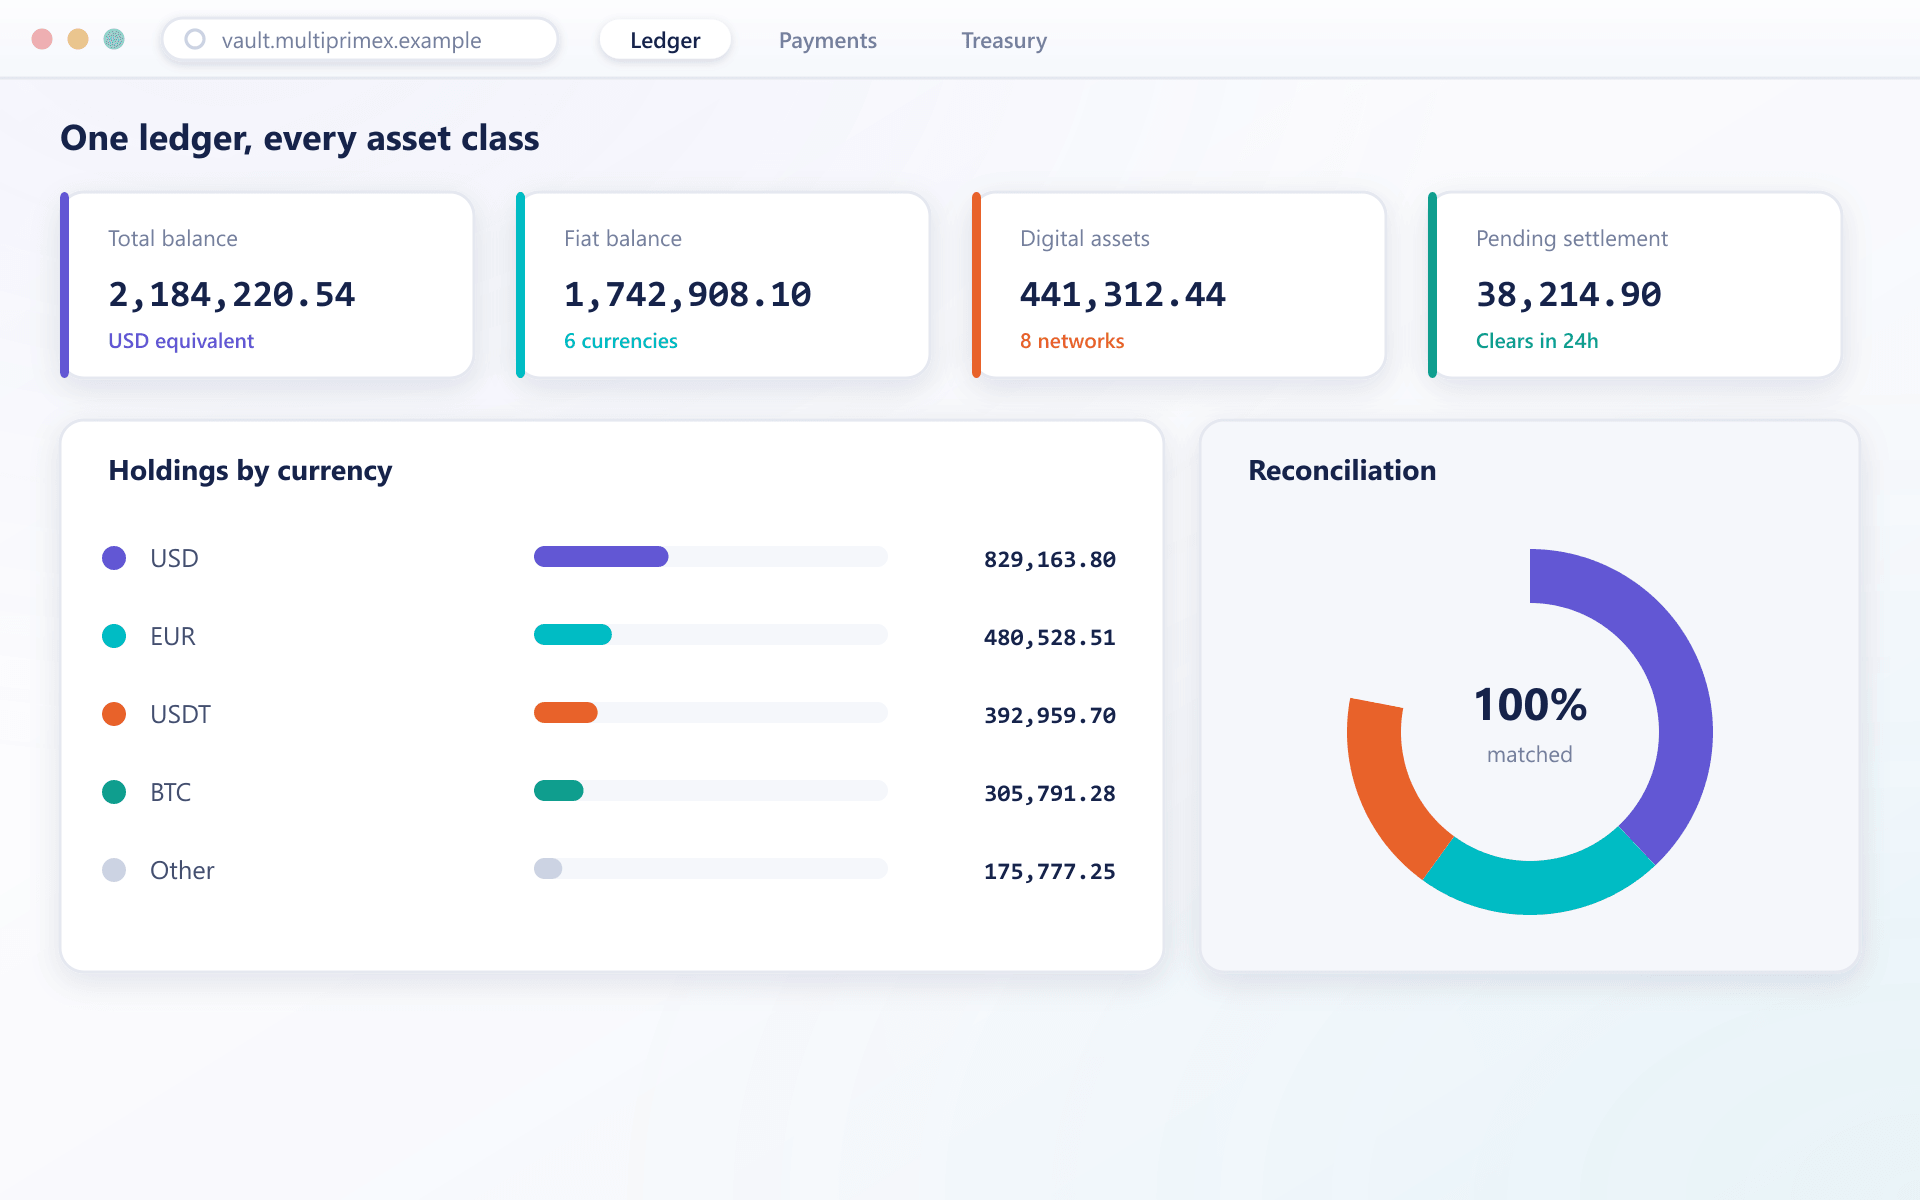Click the green window dot
Image resolution: width=1920 pixels, height=1200 pixels.
pos(114,39)
